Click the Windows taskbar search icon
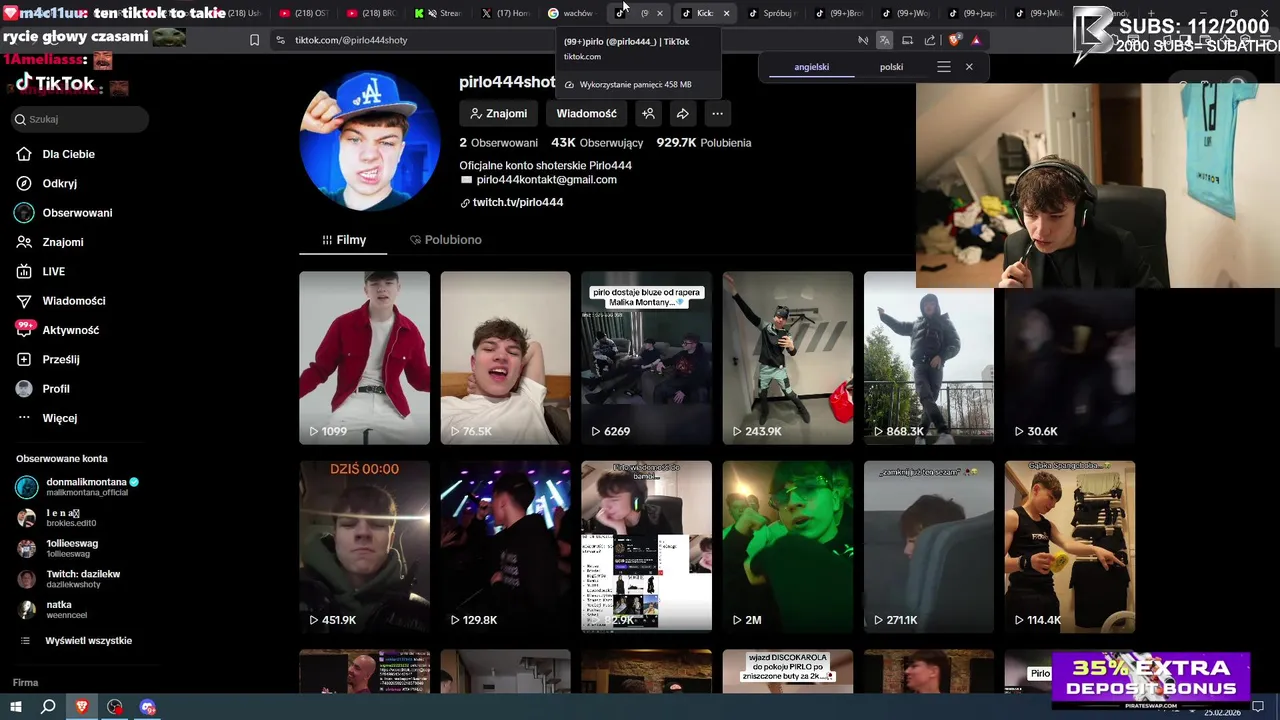This screenshot has height=720, width=1280. tap(48, 707)
